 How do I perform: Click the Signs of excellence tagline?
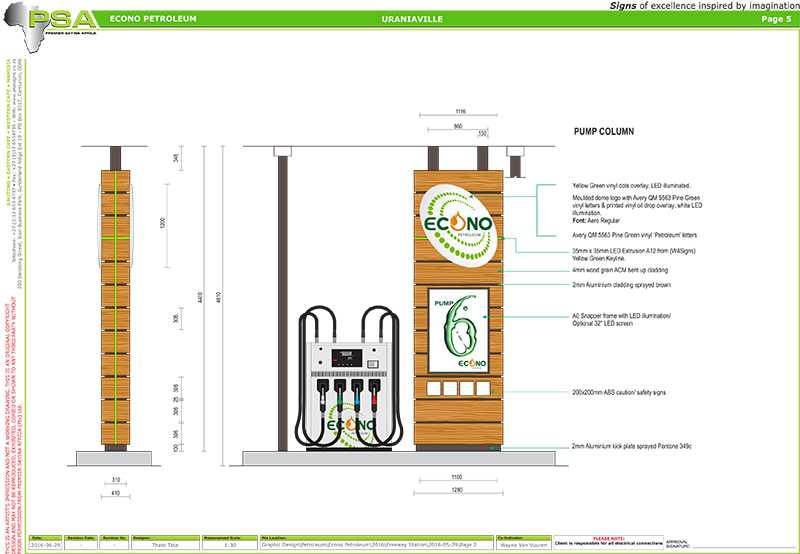[704, 5]
